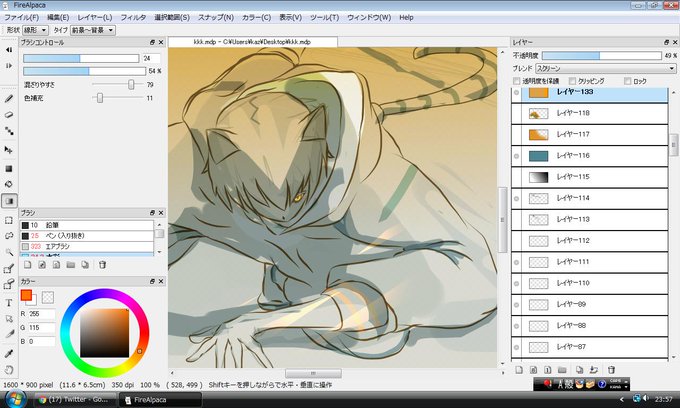Image resolution: width=680 pixels, height=408 pixels.
Task: Float the カラー panel with its undock icon
Action: coord(152,281)
